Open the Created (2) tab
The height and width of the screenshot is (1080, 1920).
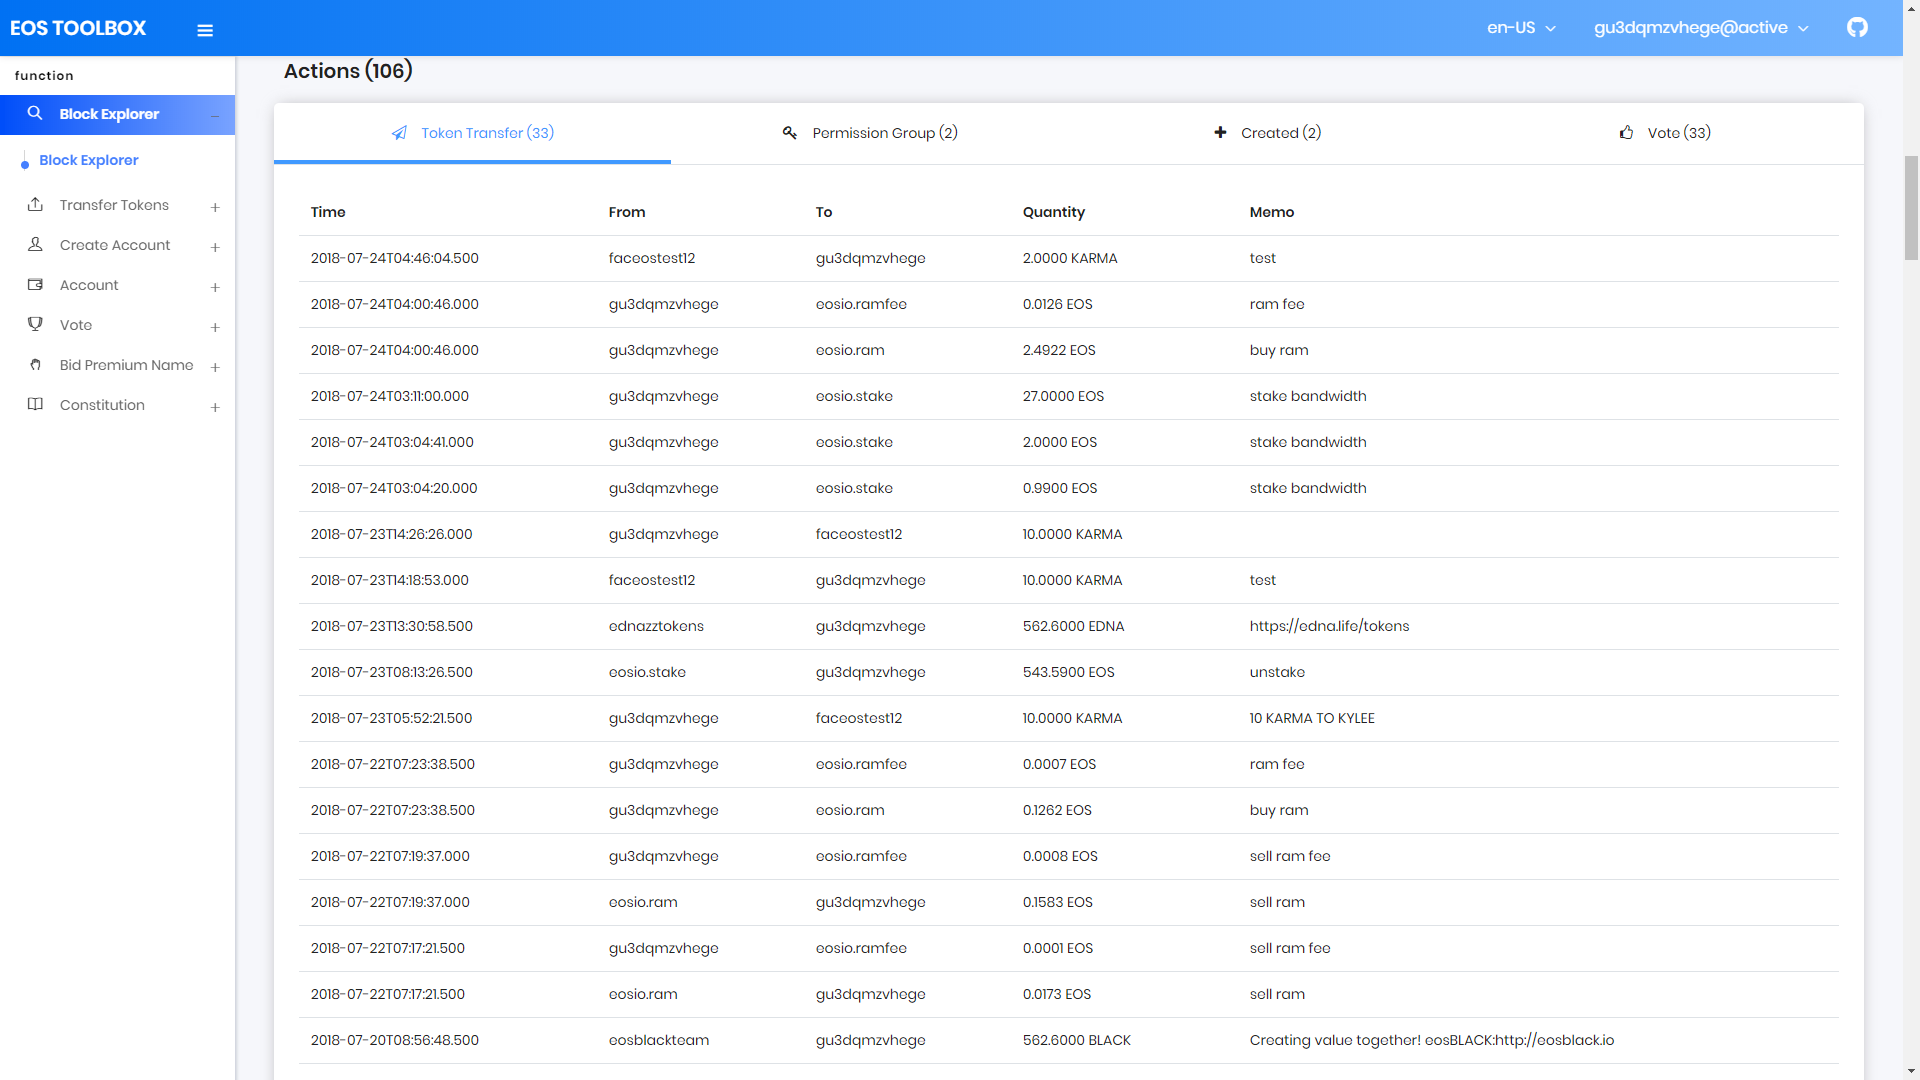pyautogui.click(x=1267, y=133)
